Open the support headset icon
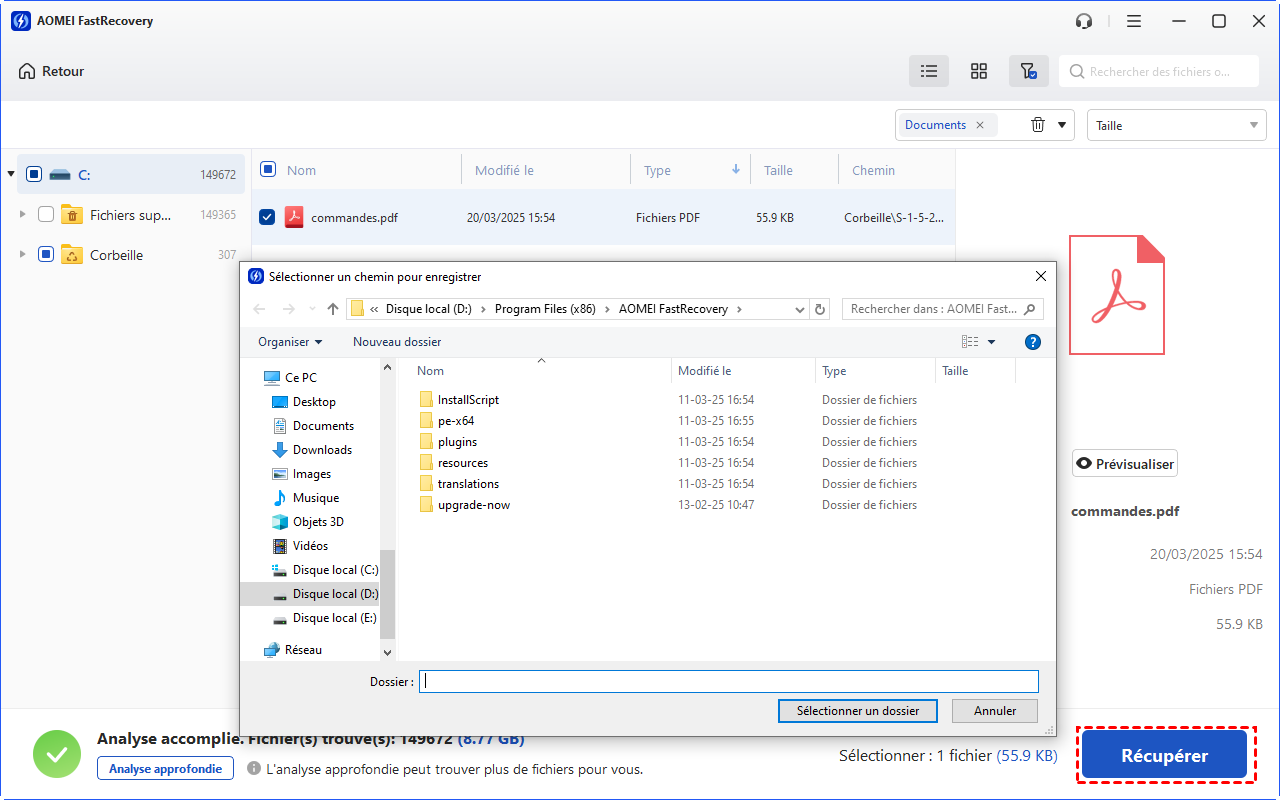 pyautogui.click(x=1084, y=21)
